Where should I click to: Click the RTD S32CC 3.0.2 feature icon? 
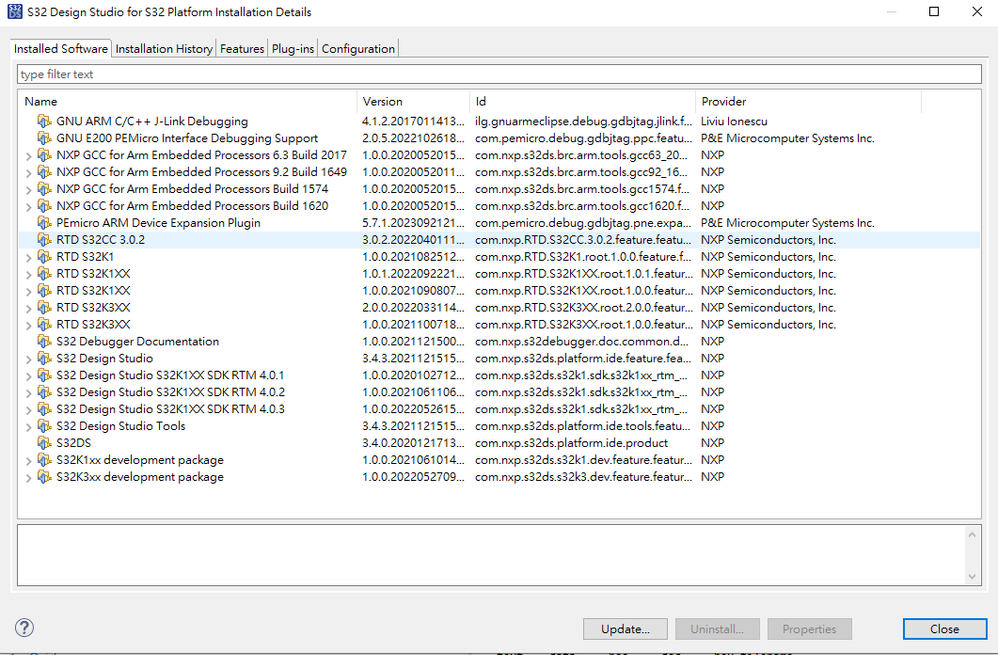44,239
